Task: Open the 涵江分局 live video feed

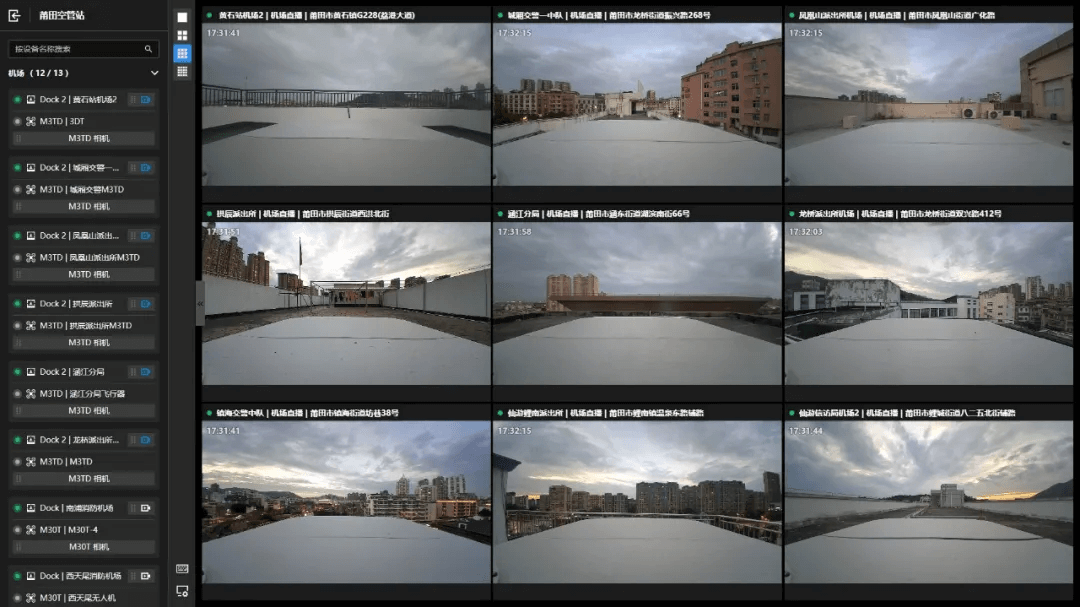Action: [637, 303]
